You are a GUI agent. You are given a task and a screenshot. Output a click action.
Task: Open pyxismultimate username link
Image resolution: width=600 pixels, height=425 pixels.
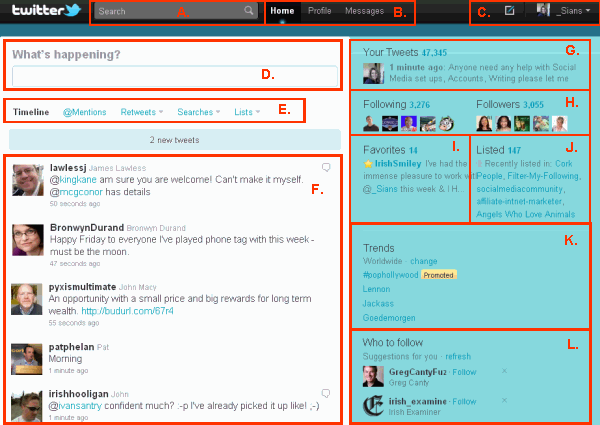[82, 287]
